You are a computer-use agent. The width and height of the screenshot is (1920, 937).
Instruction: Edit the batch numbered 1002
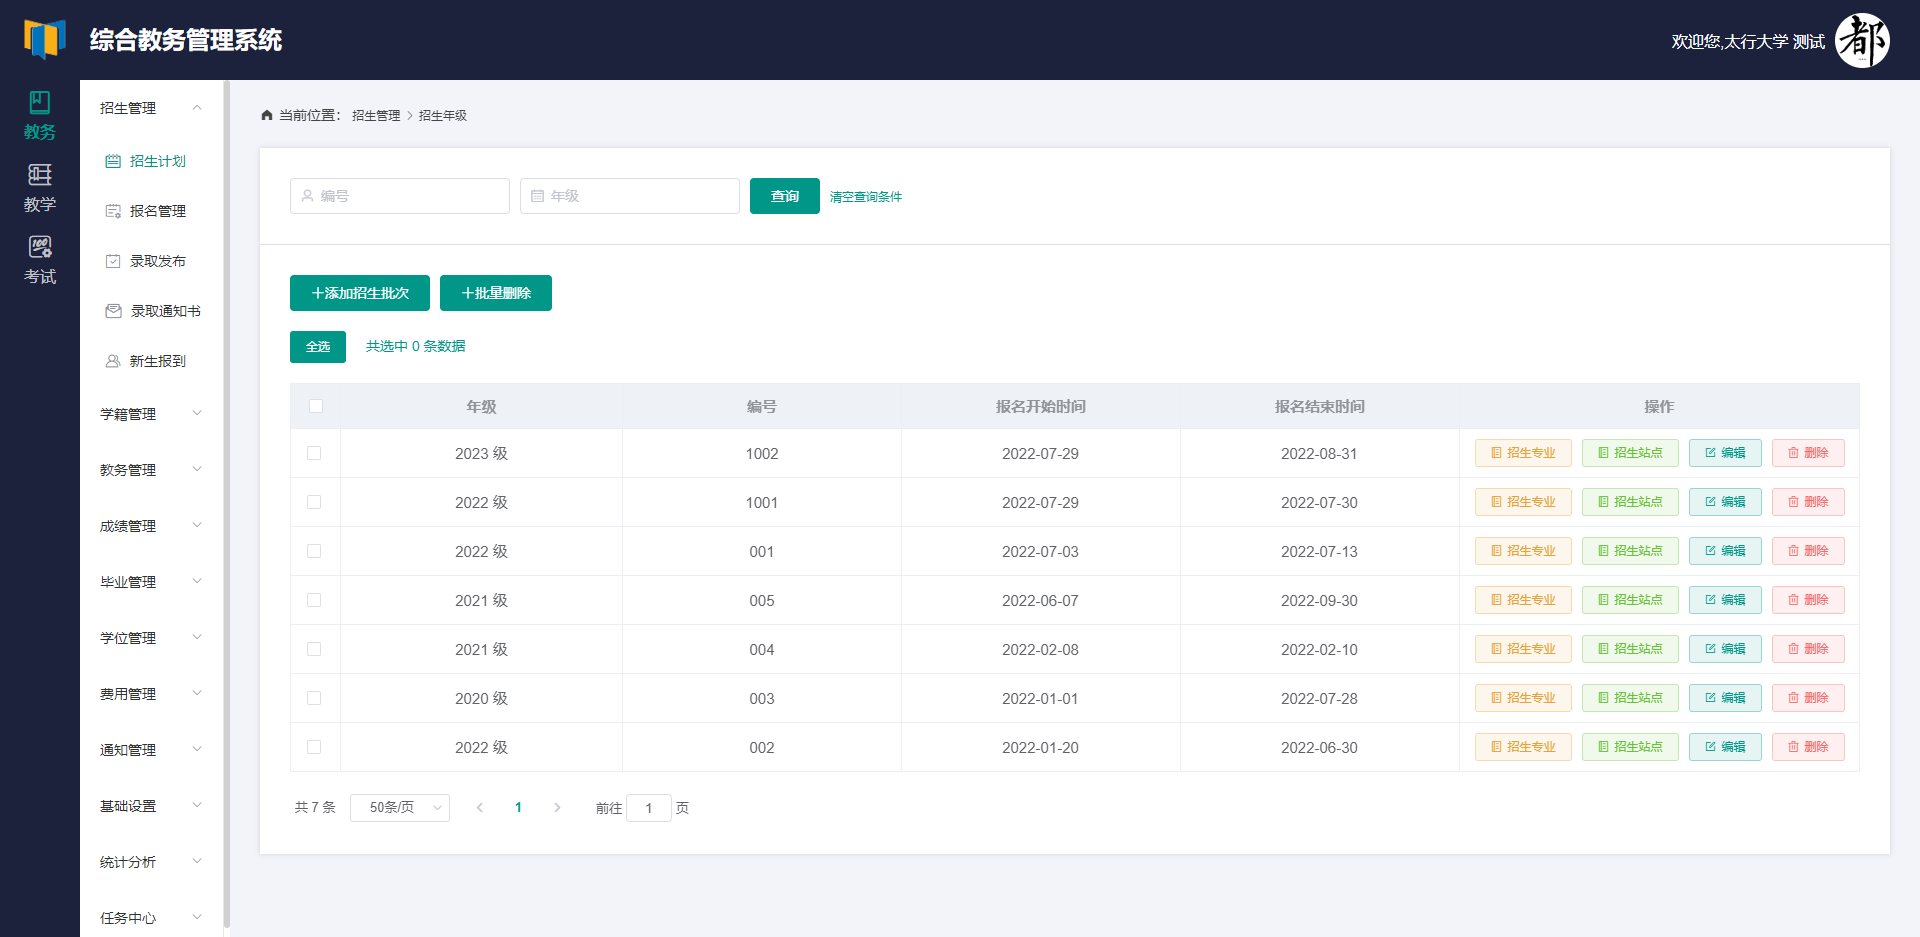click(1725, 453)
